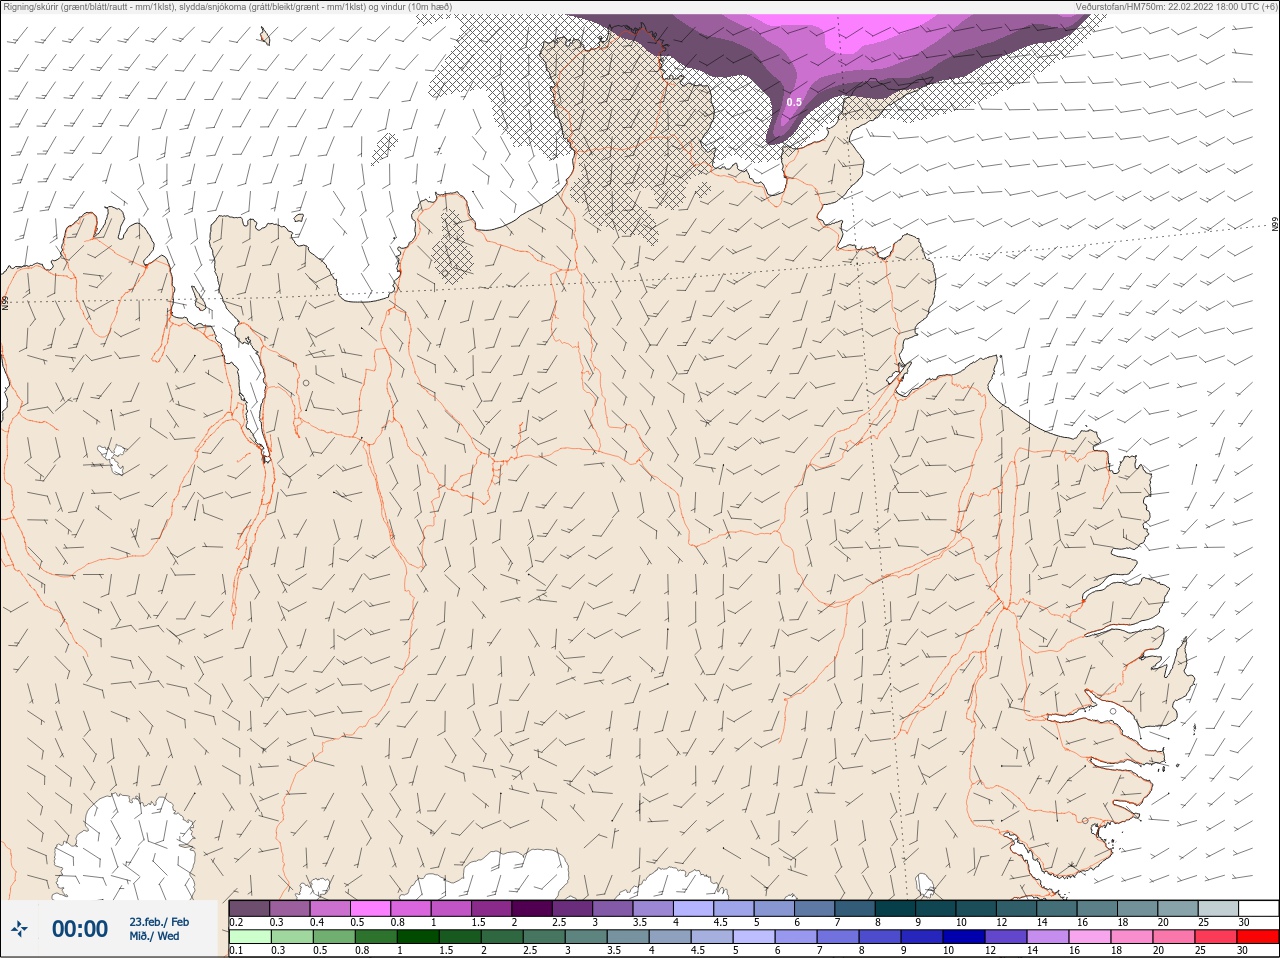
Task: Select the light pink swatch at 16 in lower legend
Action: 1090,936
